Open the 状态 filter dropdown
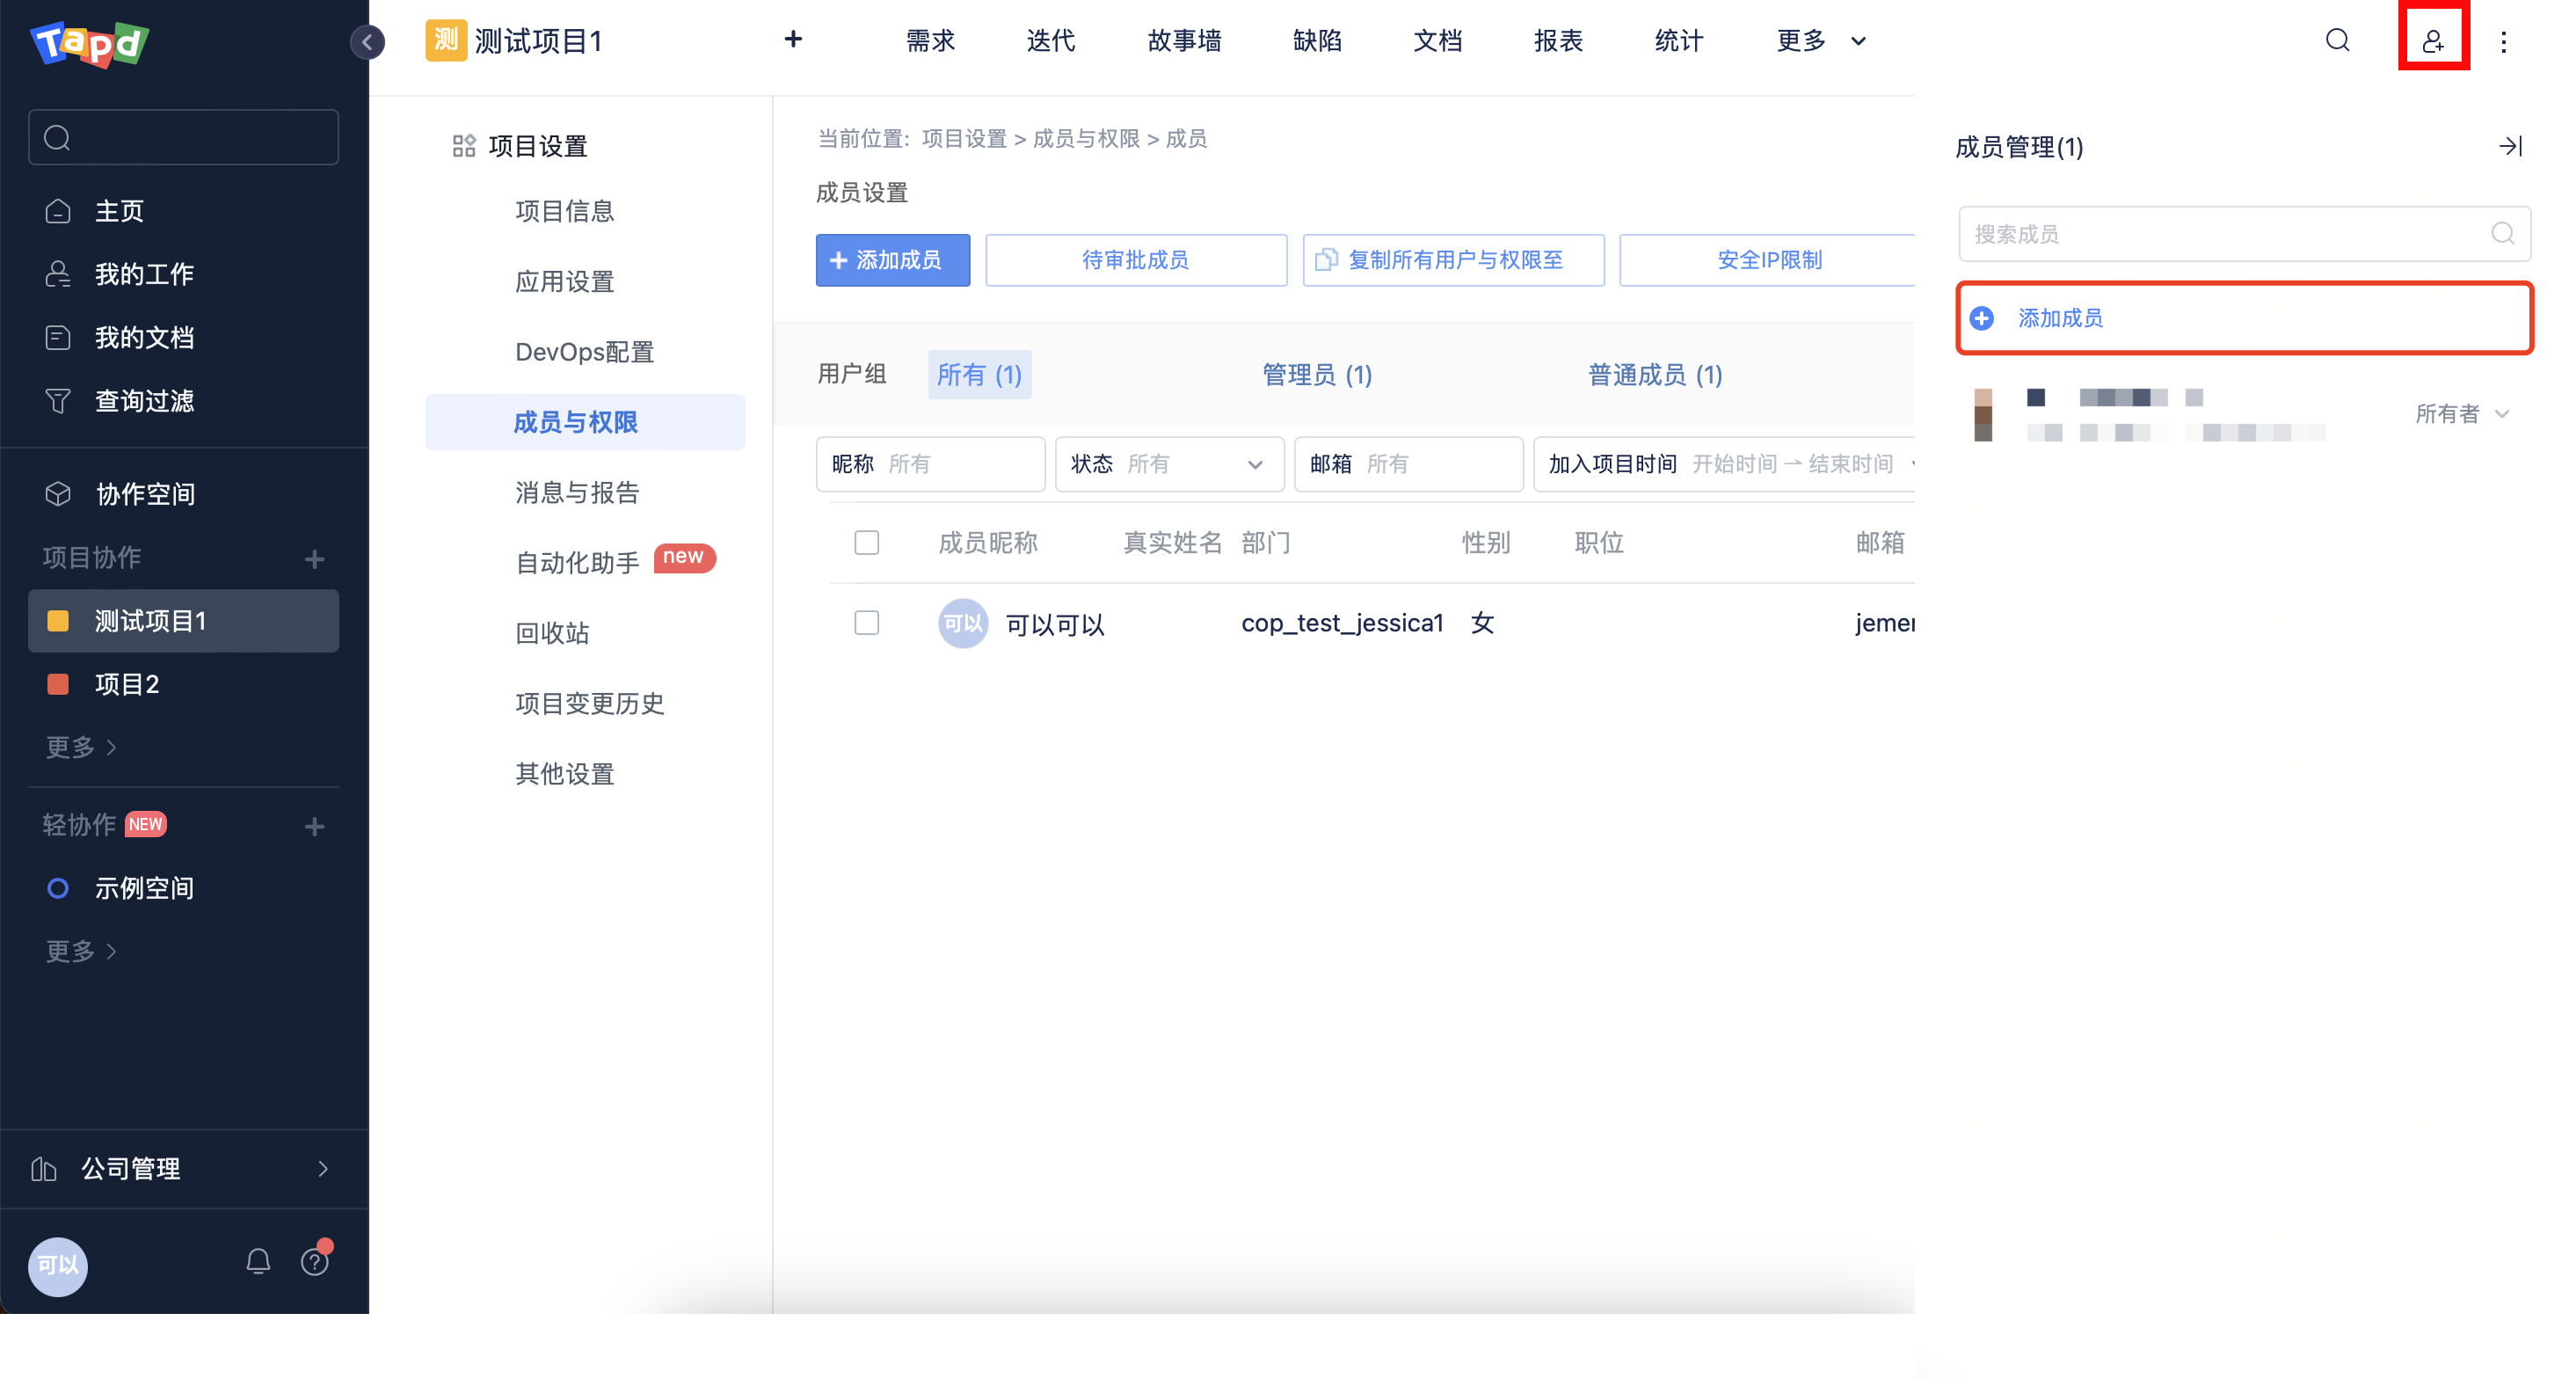Screen dimensions: 2576x1379 [1169, 464]
